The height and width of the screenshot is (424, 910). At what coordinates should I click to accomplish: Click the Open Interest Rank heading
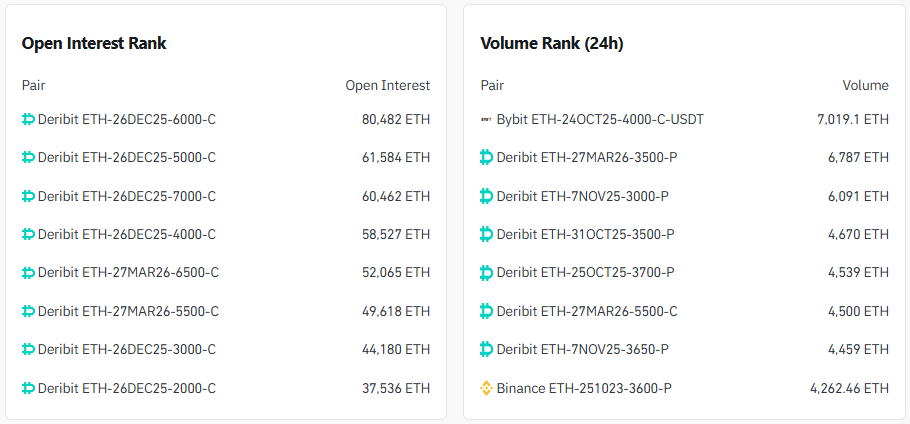point(94,43)
